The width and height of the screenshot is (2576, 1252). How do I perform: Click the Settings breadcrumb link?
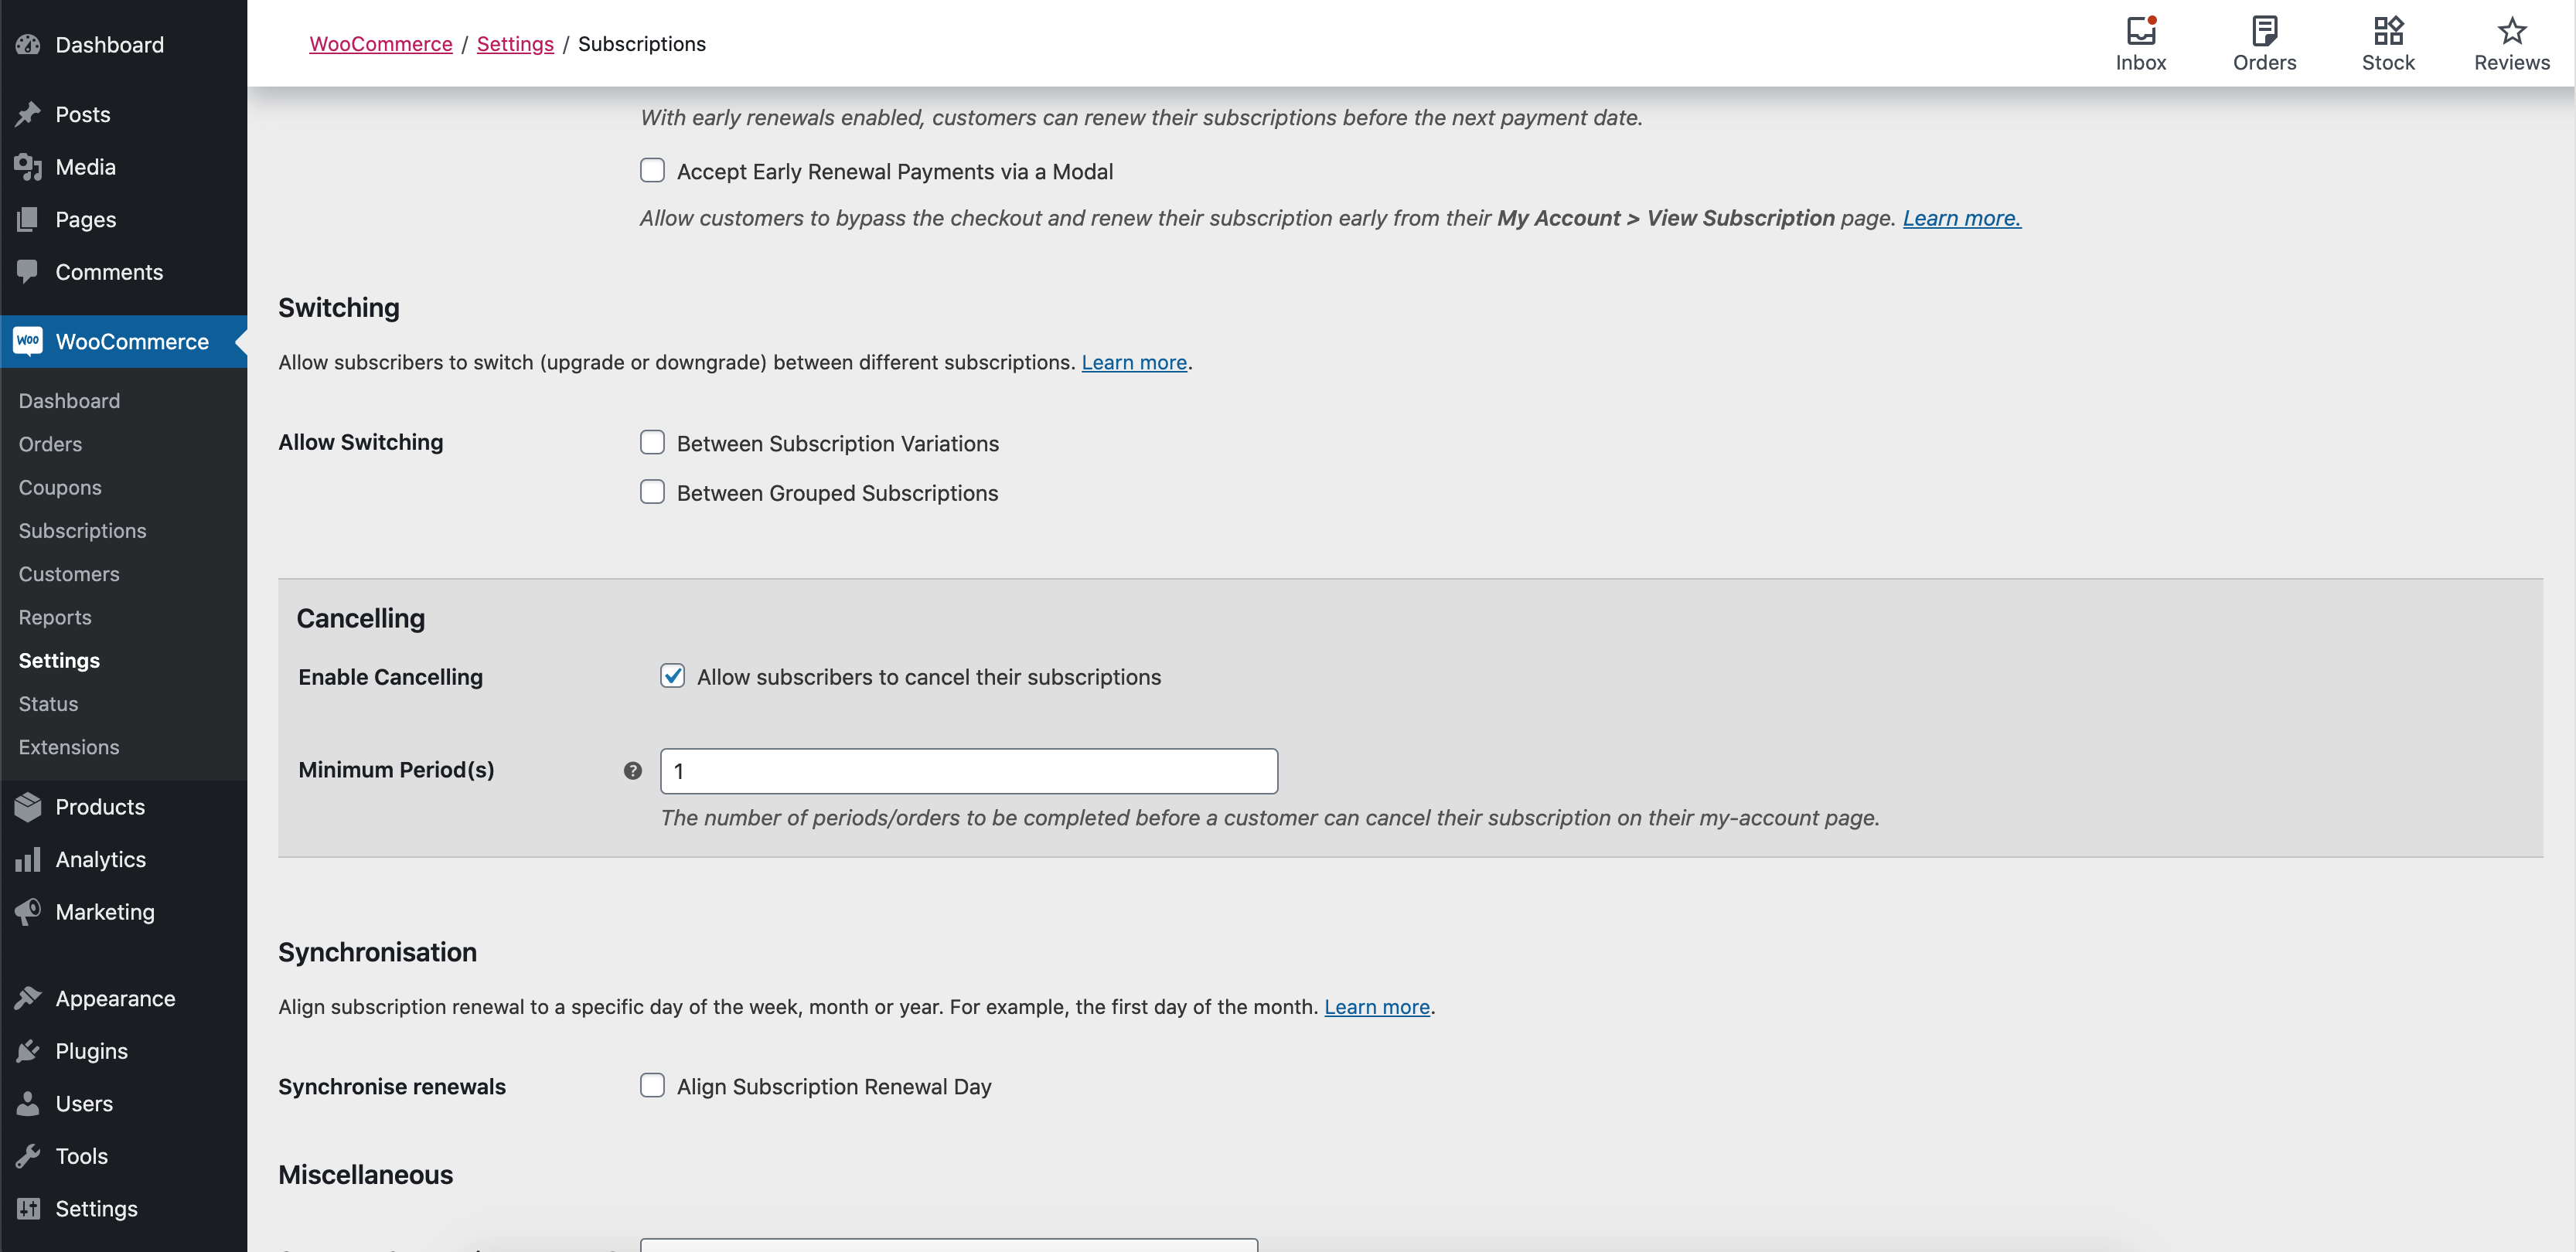514,43
